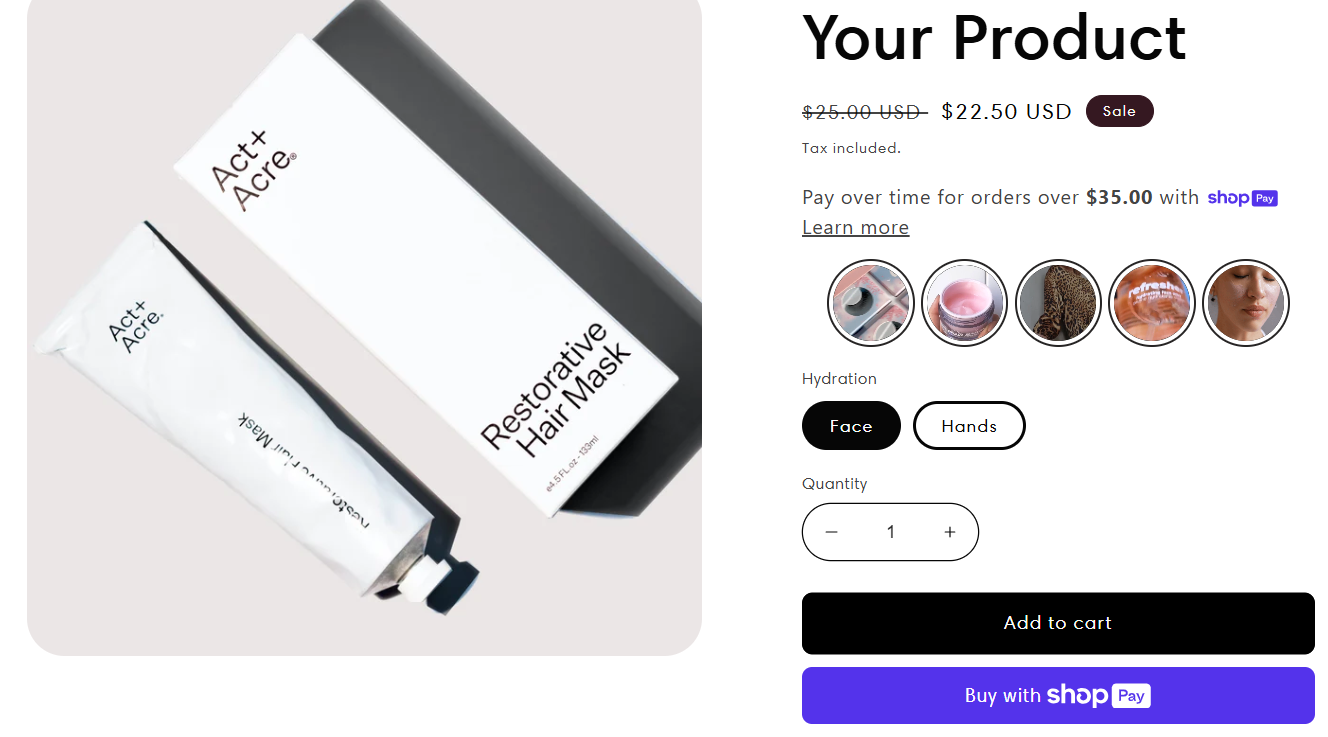Open the pink cream jar circle thumbnail
1328x737 pixels.
(964, 302)
